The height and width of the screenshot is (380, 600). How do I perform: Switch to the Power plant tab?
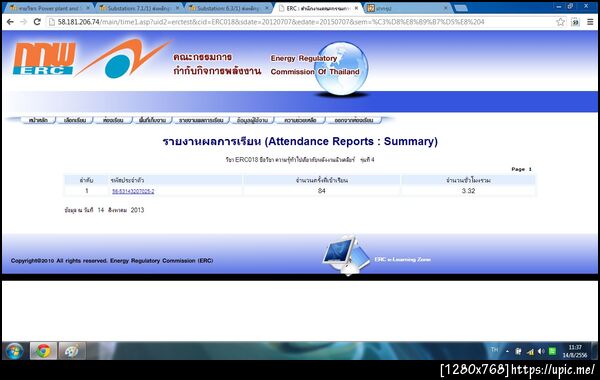tap(49, 8)
